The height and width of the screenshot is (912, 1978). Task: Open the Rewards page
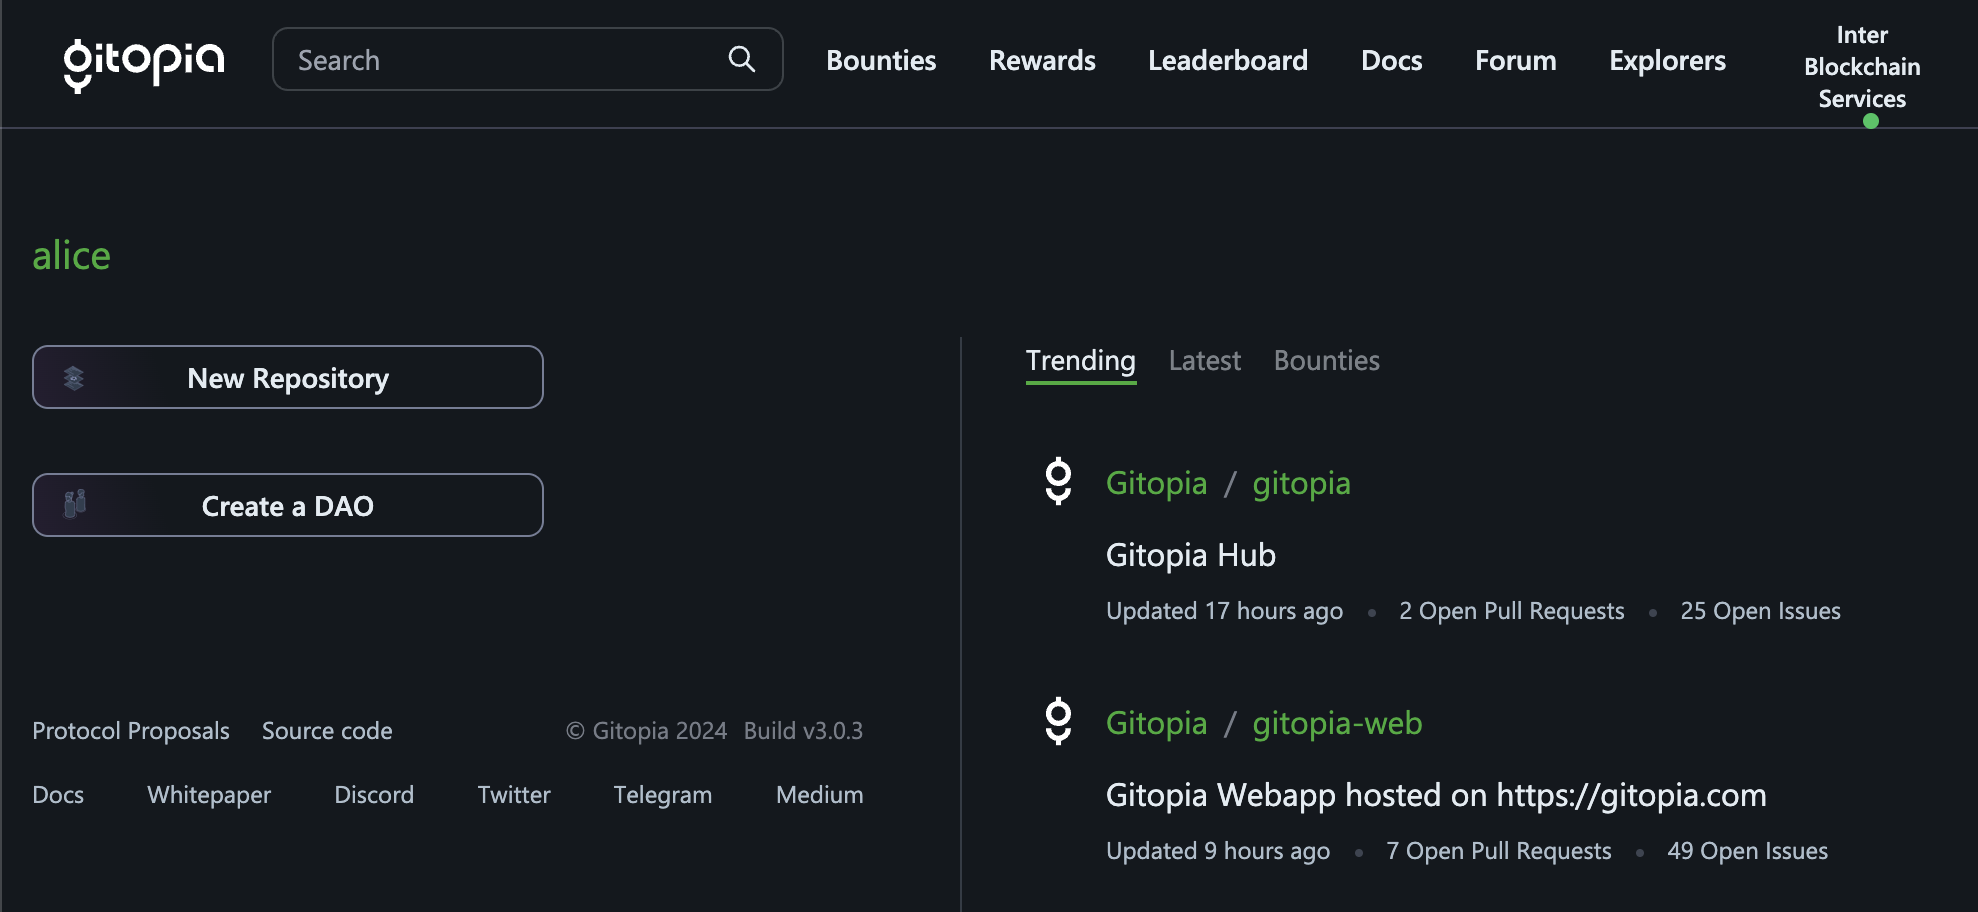[x=1042, y=60]
